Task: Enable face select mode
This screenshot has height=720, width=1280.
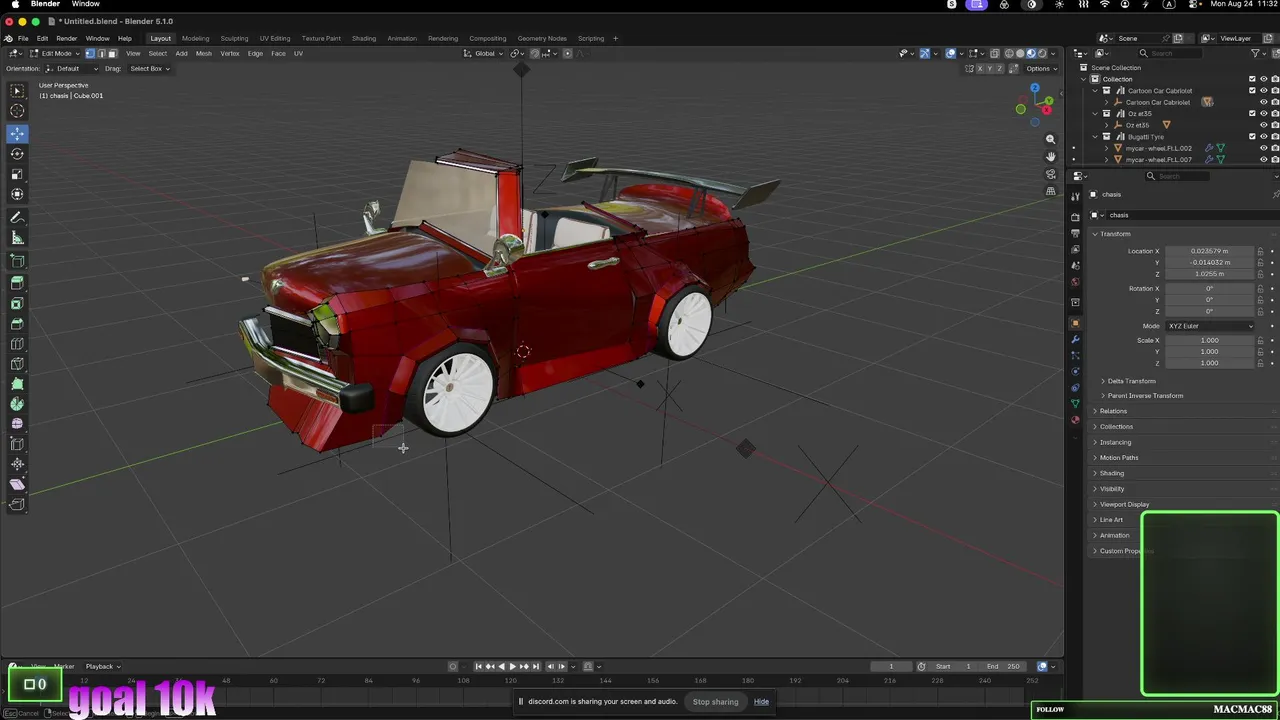Action: click(112, 53)
